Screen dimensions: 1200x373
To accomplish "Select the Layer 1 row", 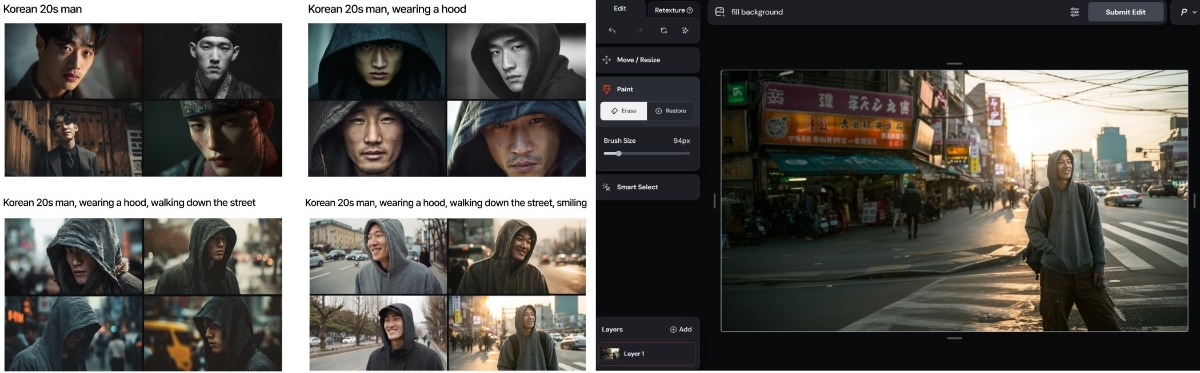I will (x=648, y=353).
